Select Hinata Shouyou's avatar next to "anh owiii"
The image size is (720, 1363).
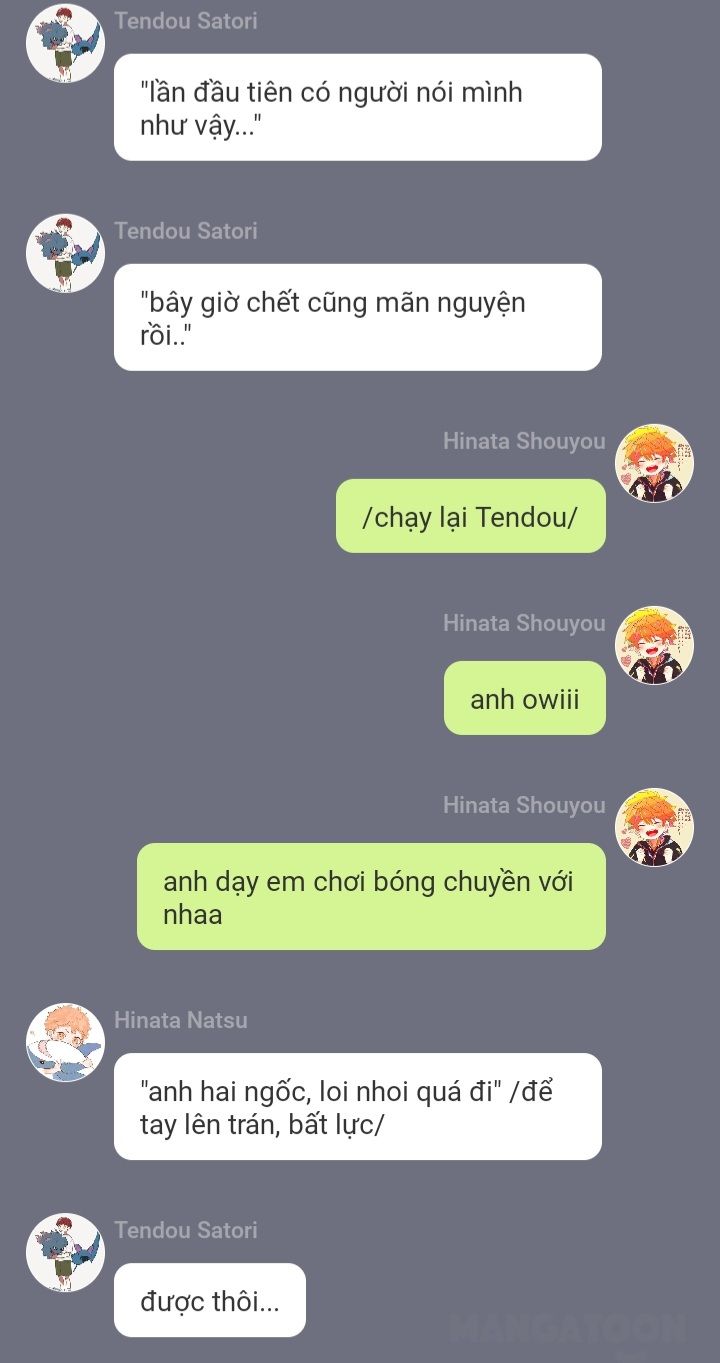654,645
